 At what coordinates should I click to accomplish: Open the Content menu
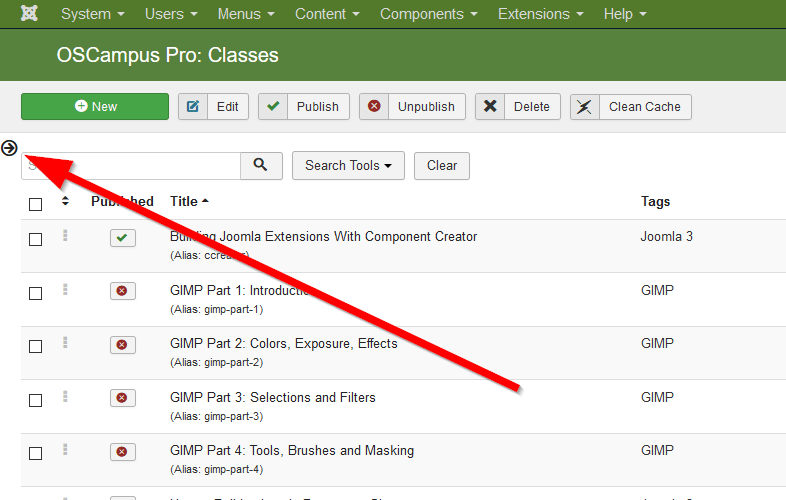327,14
